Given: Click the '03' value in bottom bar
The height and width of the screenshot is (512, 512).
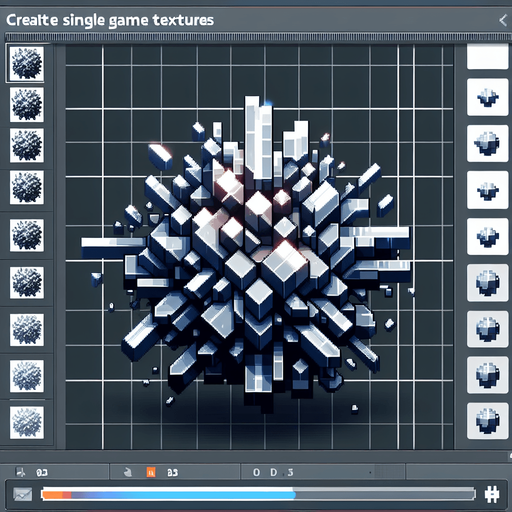Looking at the screenshot, I should (42, 472).
